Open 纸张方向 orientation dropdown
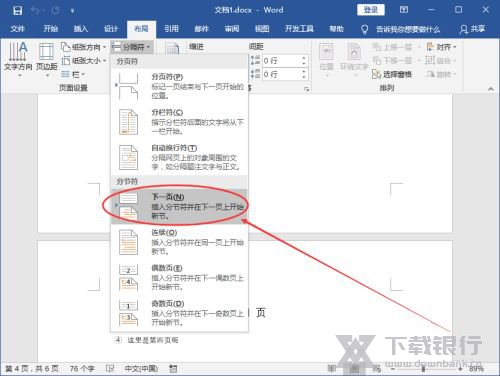The width and height of the screenshot is (500, 376). coord(84,47)
